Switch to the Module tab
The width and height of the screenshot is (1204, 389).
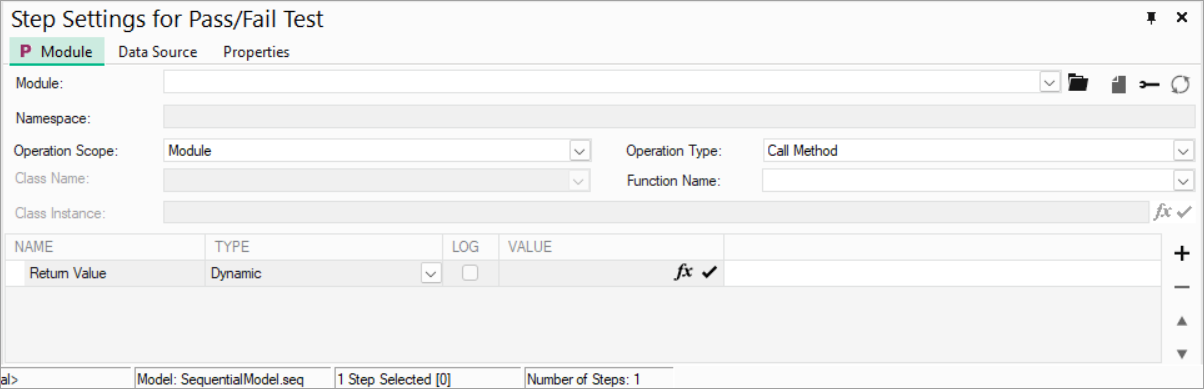click(57, 51)
